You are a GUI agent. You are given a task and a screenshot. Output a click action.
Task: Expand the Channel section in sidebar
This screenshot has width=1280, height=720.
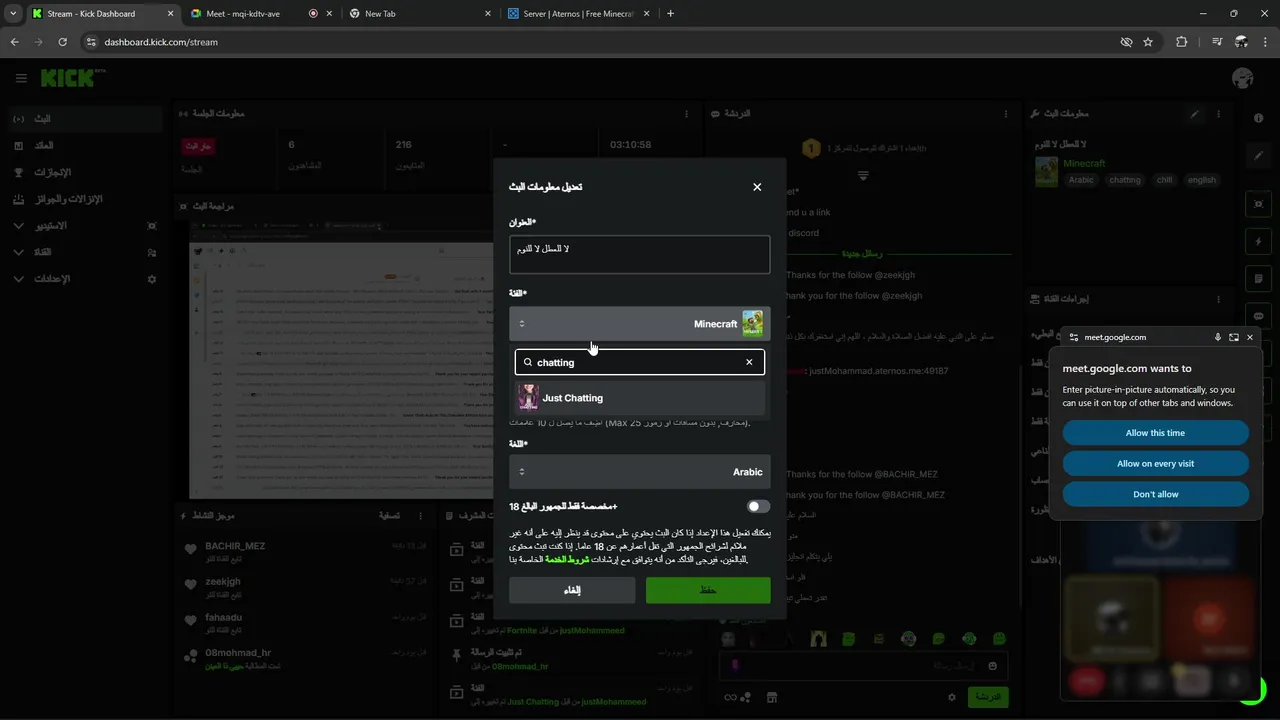[x=85, y=252]
